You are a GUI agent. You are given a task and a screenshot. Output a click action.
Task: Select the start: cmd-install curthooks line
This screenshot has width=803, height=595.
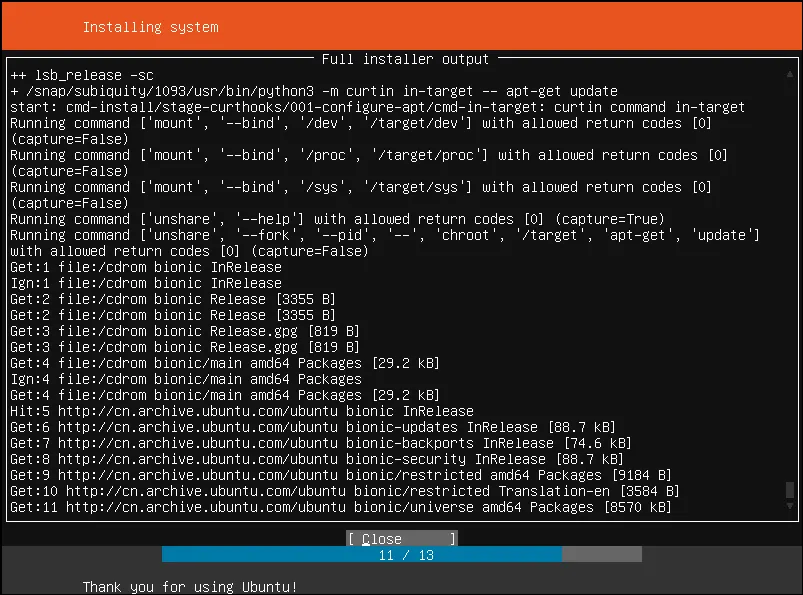(x=377, y=107)
